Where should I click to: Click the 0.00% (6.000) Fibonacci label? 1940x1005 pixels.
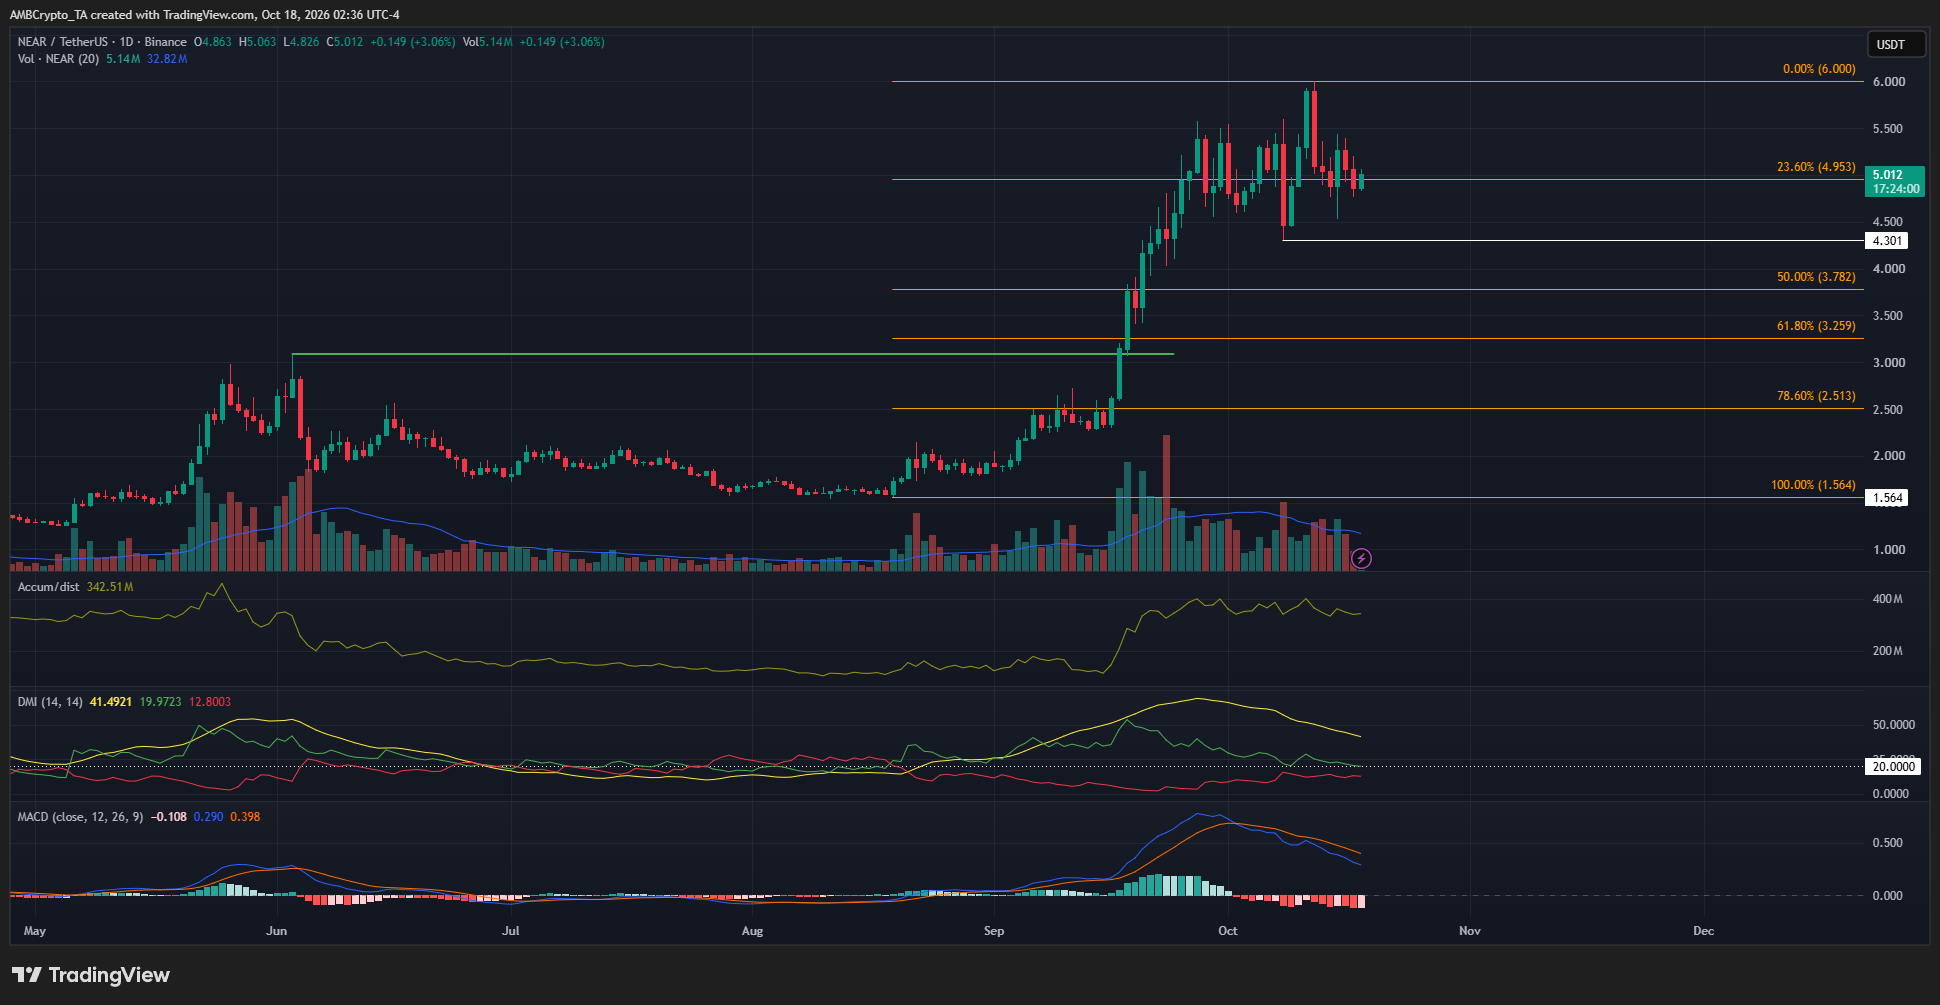click(x=1819, y=69)
